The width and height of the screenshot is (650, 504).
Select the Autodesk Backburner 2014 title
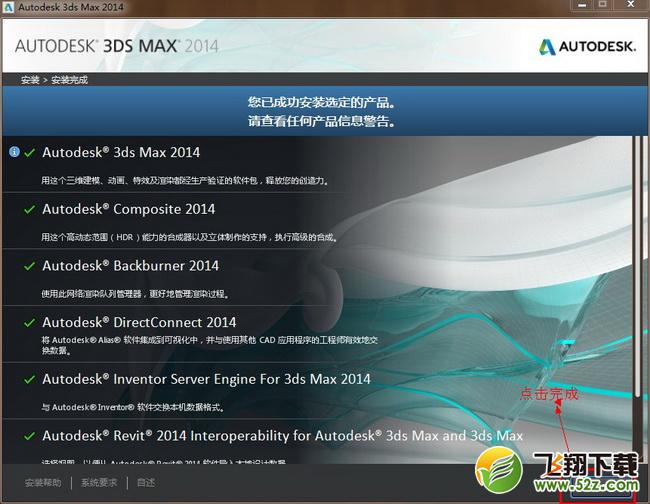131,266
